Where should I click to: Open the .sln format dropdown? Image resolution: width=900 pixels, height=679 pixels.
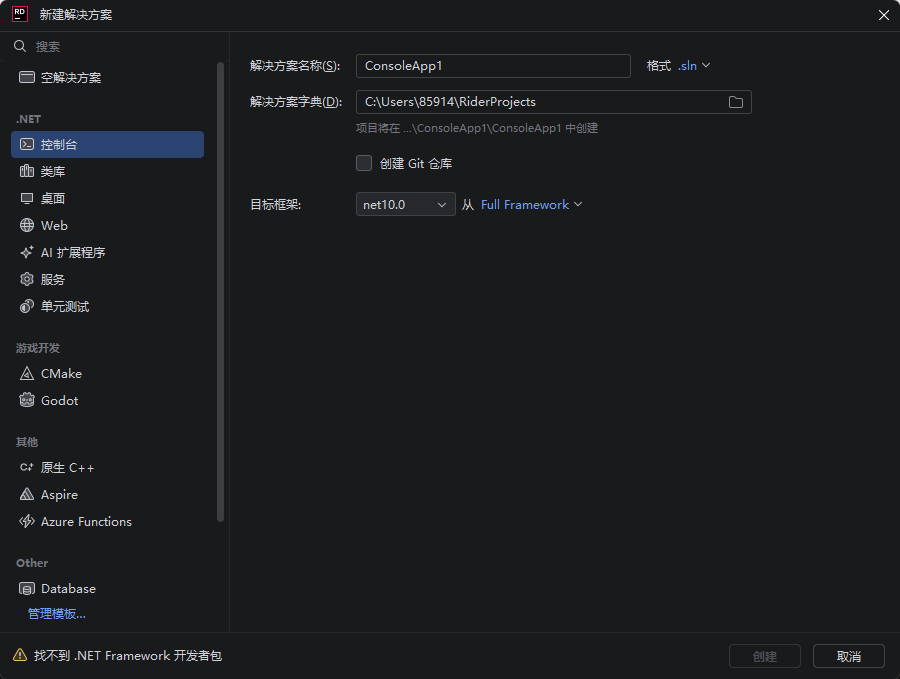click(x=694, y=65)
